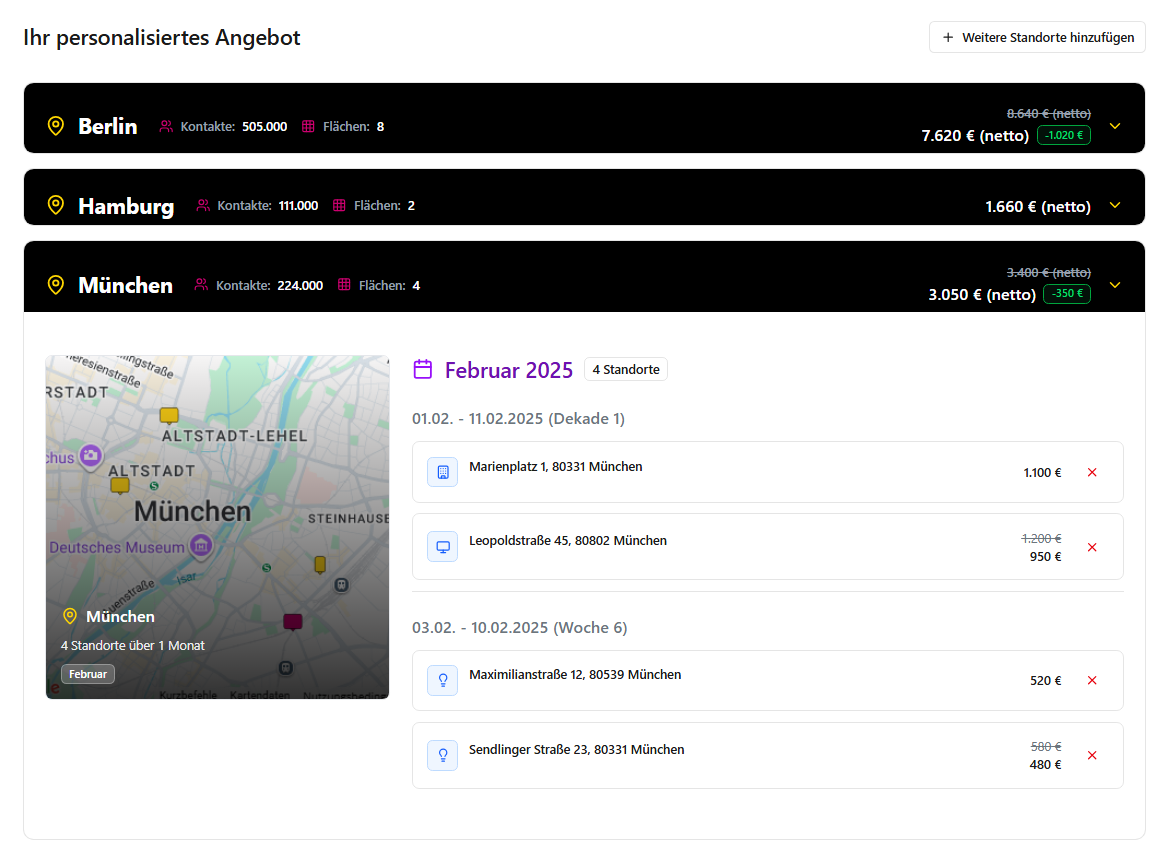
Task: Click Weitere Standorte hinzufügen button
Action: click(1037, 38)
